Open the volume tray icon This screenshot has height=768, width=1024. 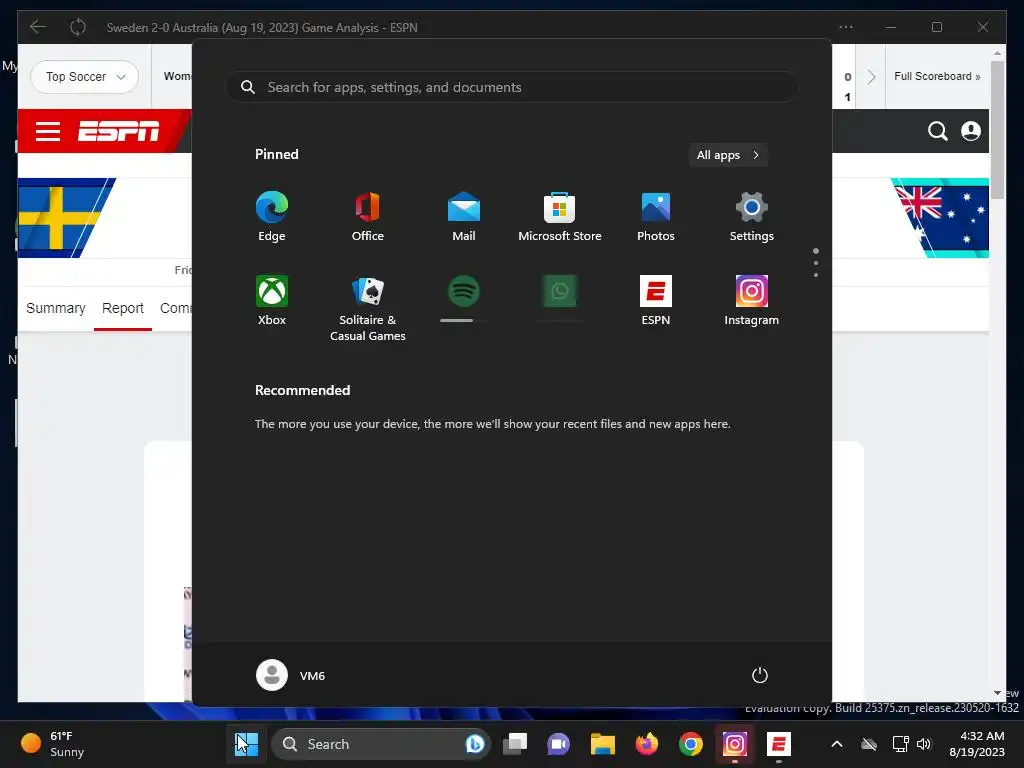pos(924,744)
